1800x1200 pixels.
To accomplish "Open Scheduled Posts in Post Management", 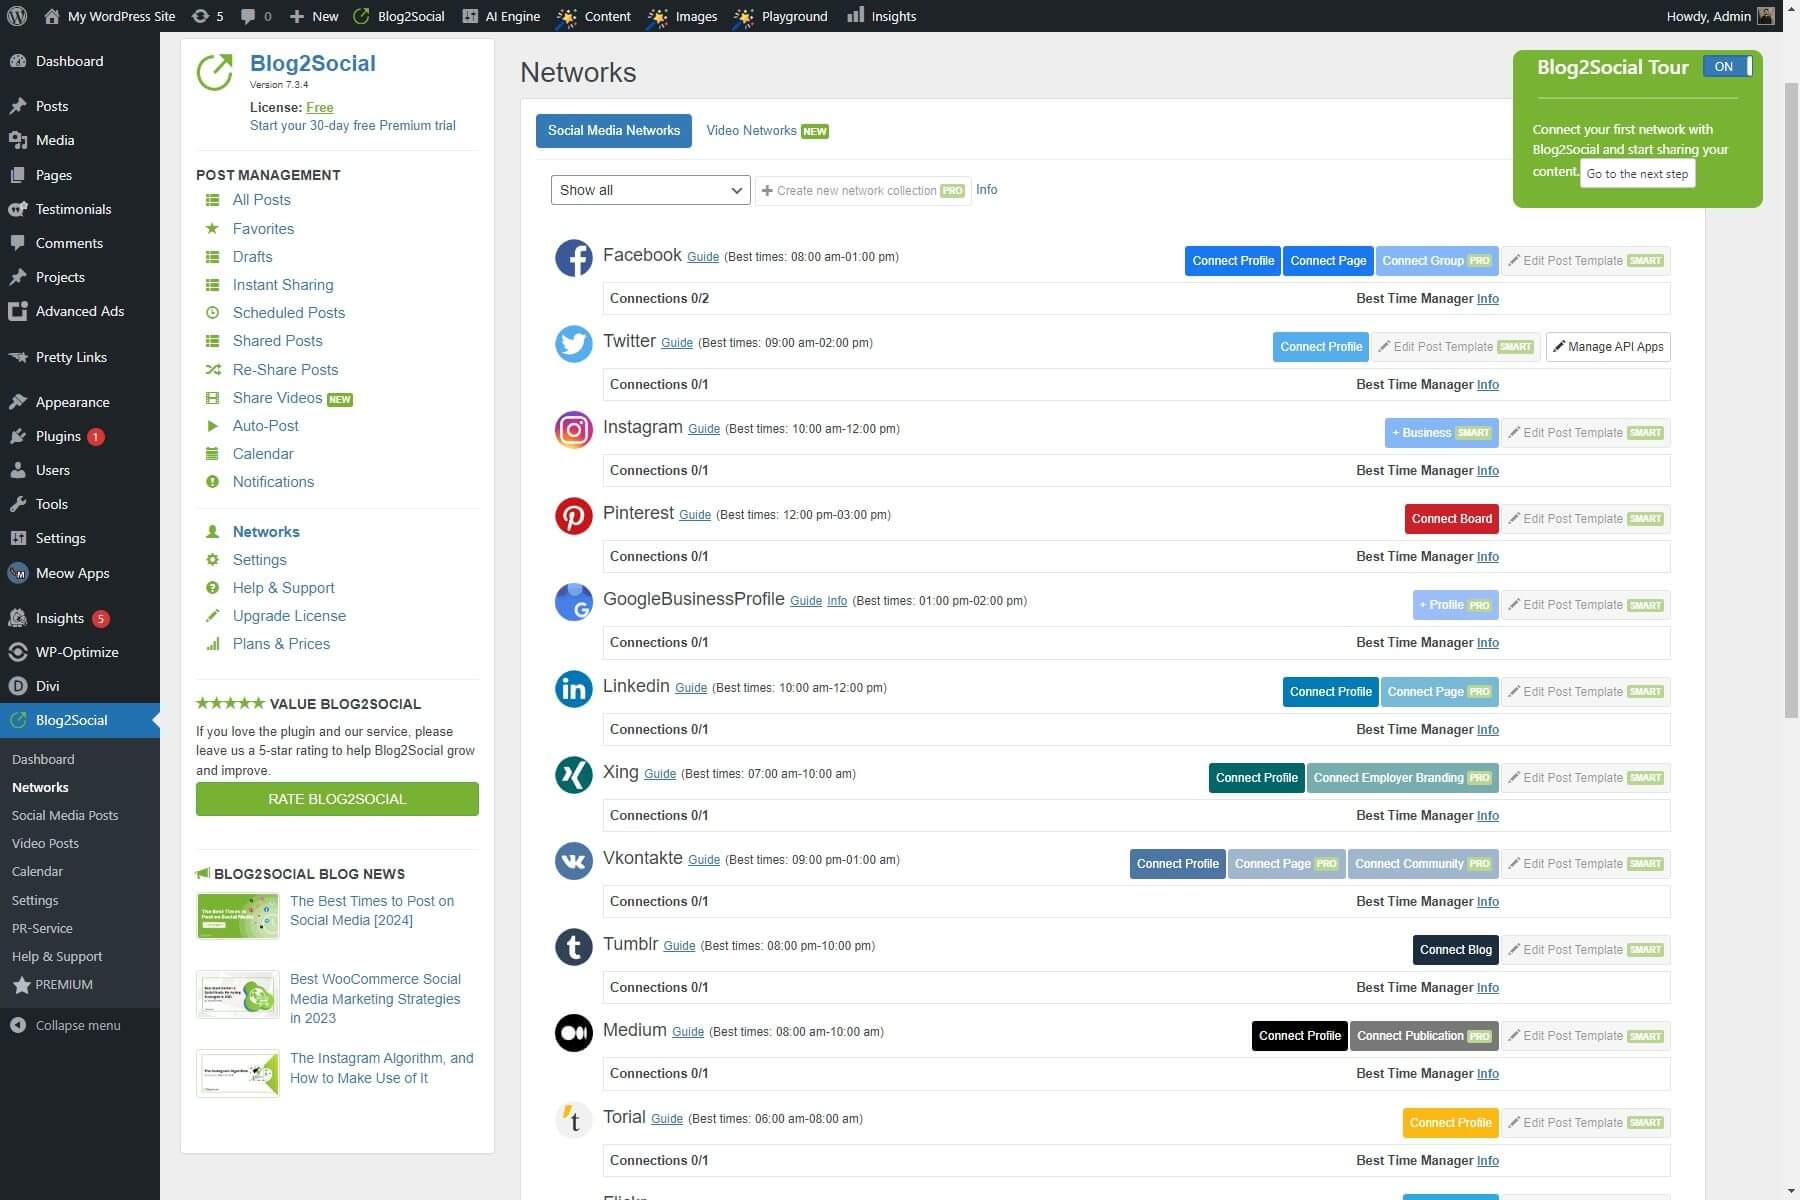I will [x=288, y=313].
